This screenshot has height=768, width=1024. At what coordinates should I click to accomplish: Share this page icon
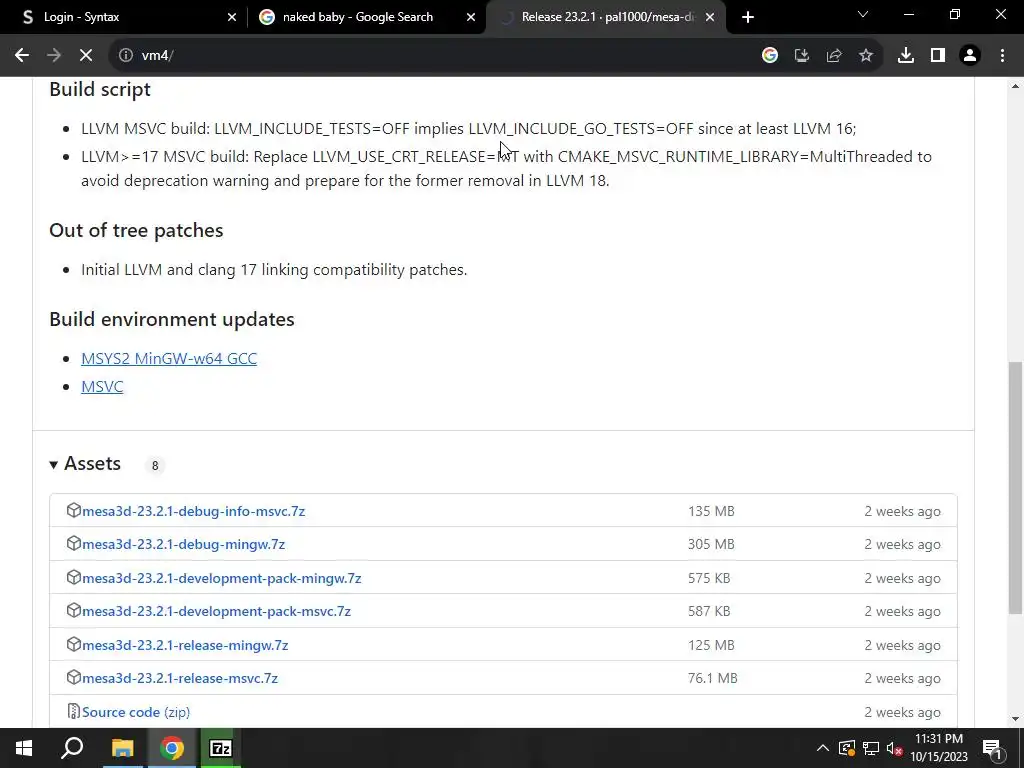(834, 56)
